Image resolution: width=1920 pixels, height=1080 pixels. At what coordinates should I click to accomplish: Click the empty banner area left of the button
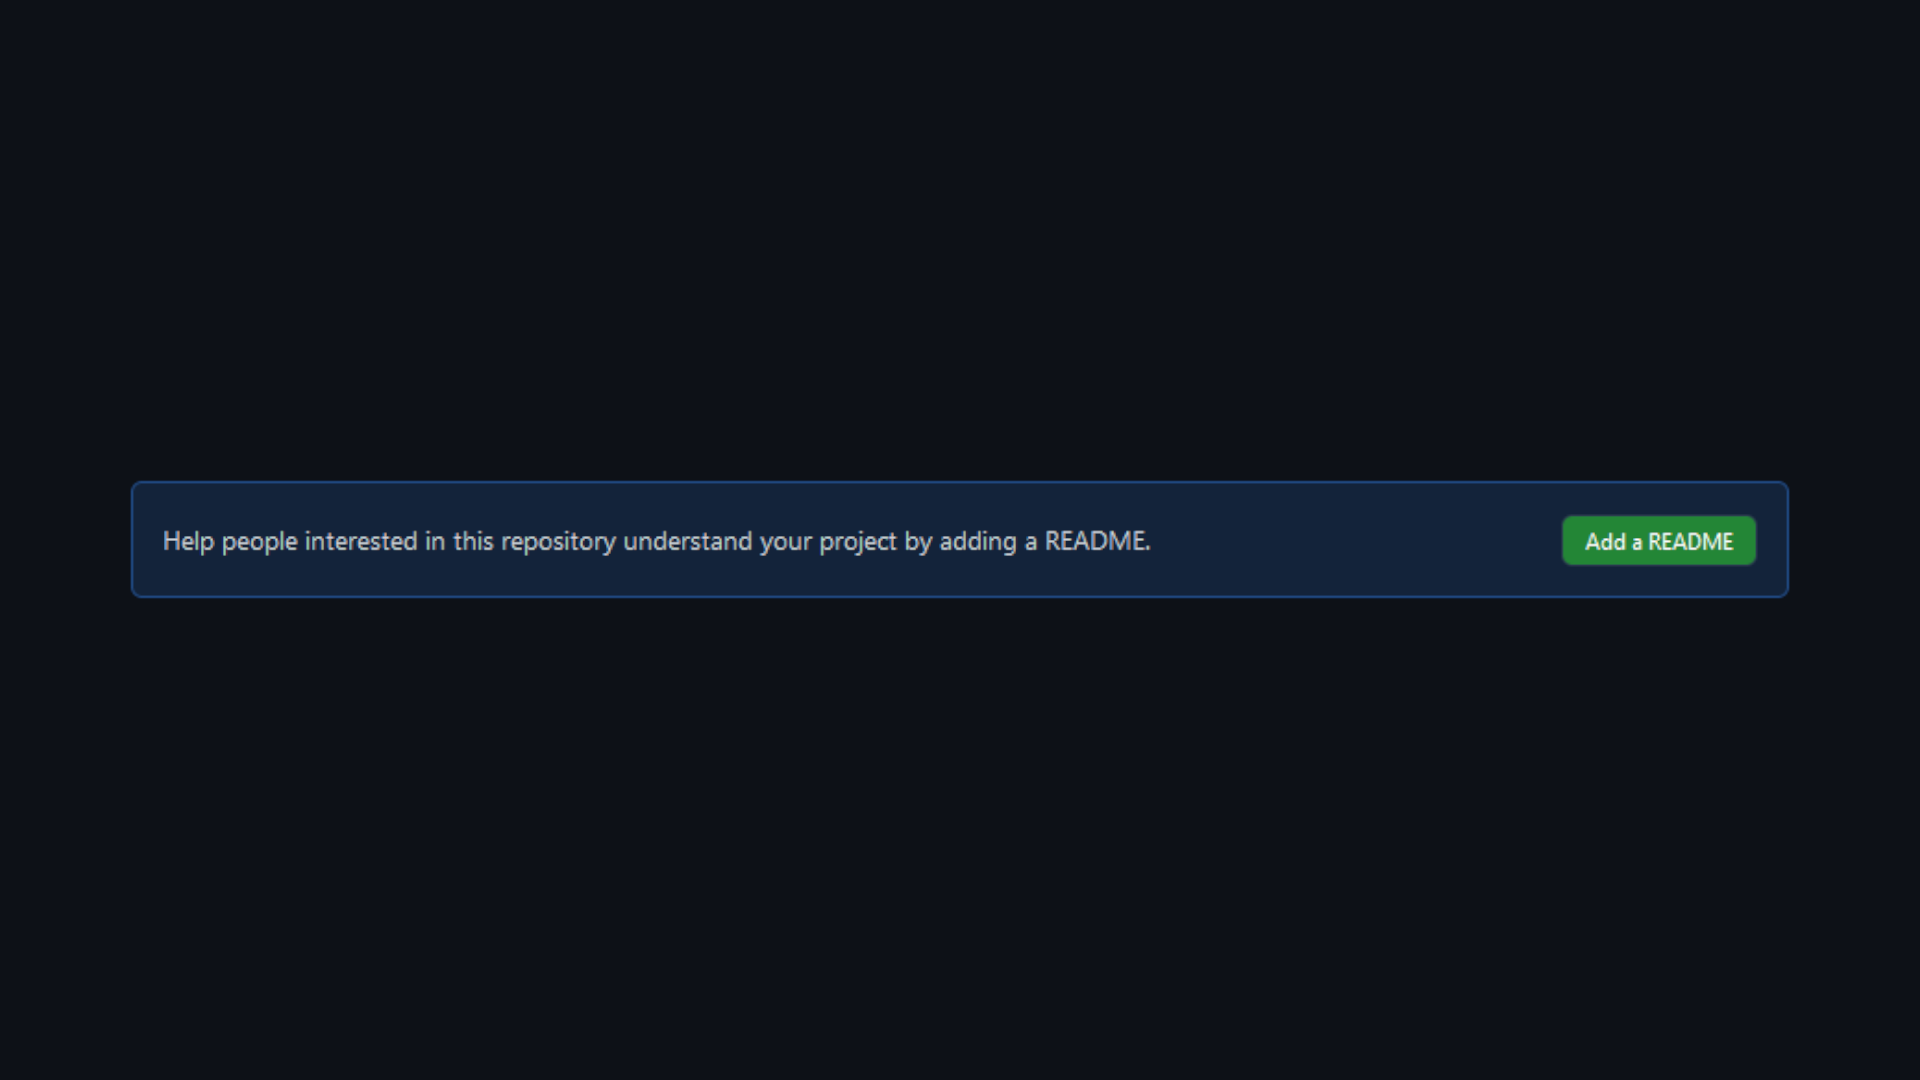1355,541
